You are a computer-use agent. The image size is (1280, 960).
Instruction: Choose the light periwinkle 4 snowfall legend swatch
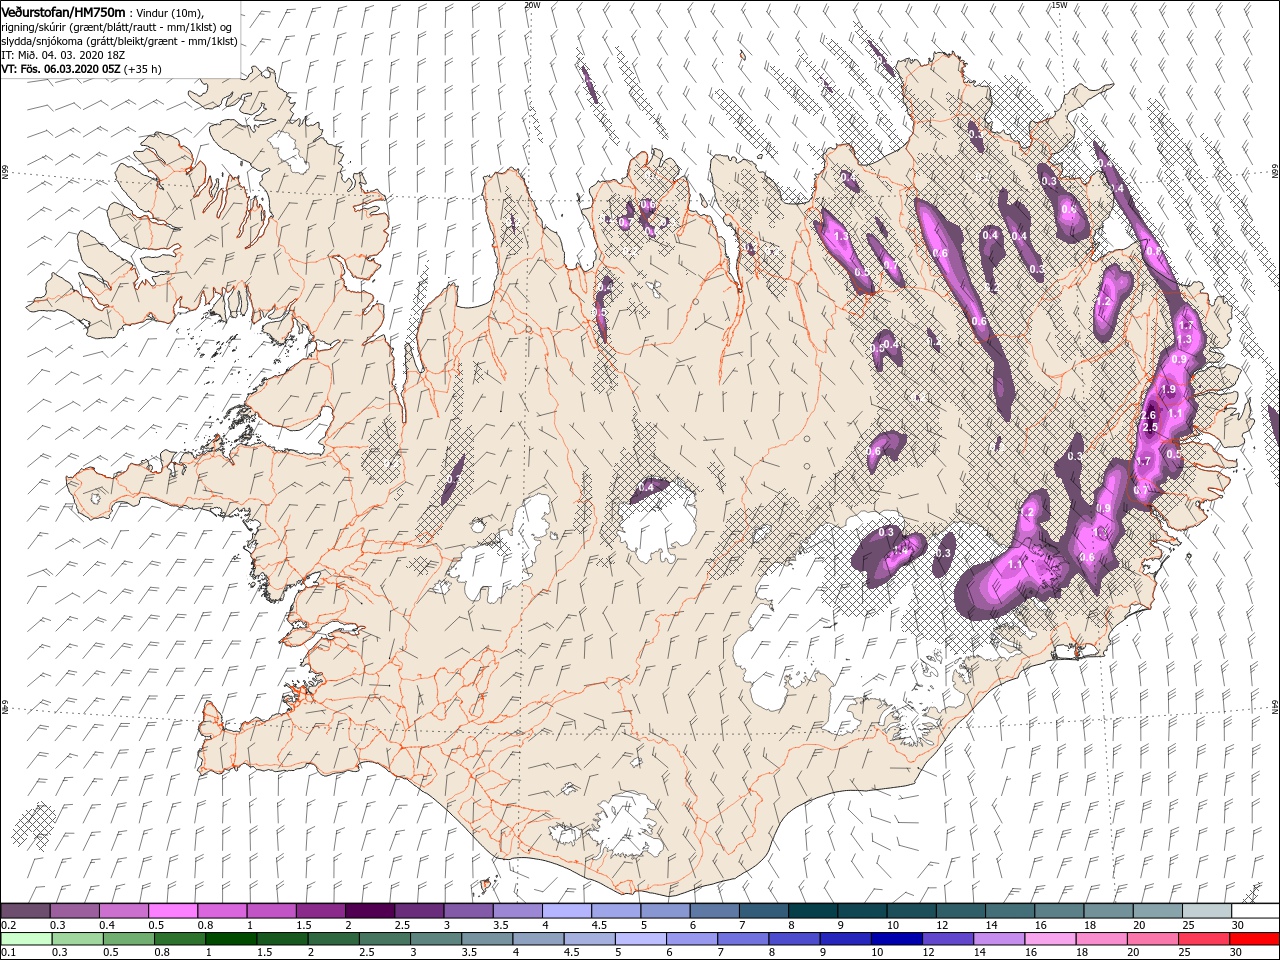point(566,911)
